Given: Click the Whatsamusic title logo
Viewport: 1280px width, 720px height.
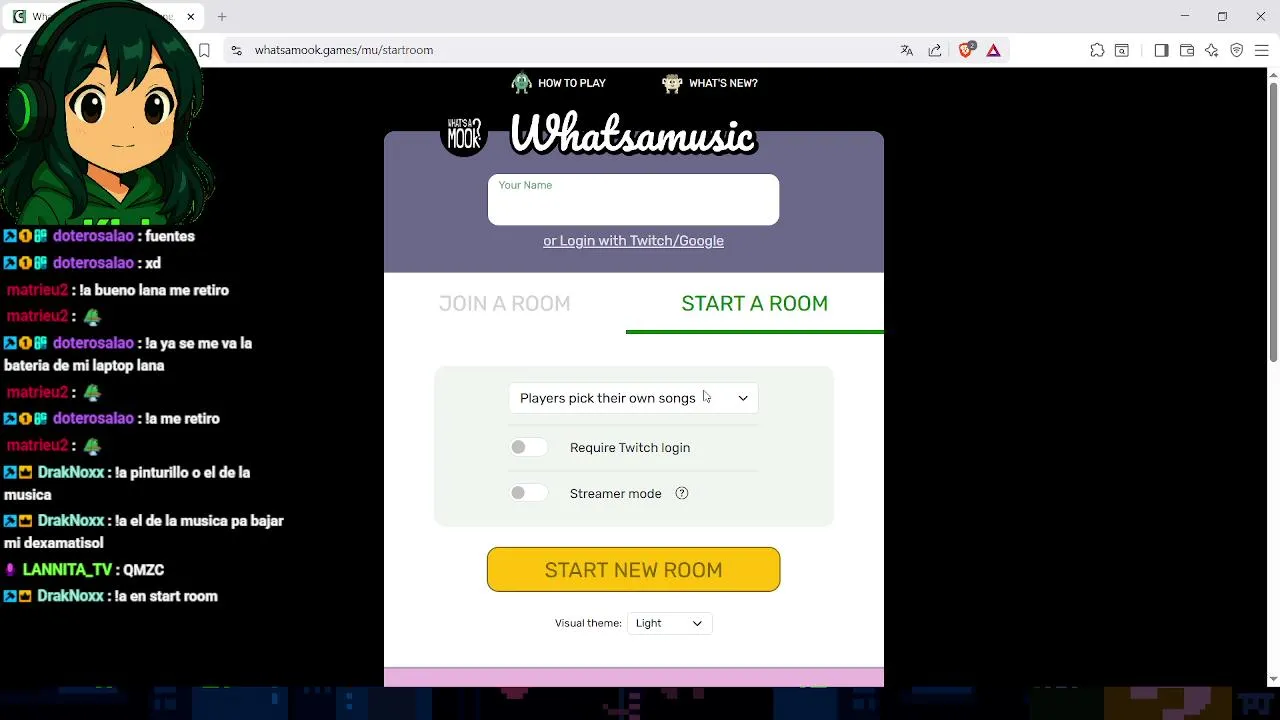Looking at the screenshot, I should click(633, 135).
